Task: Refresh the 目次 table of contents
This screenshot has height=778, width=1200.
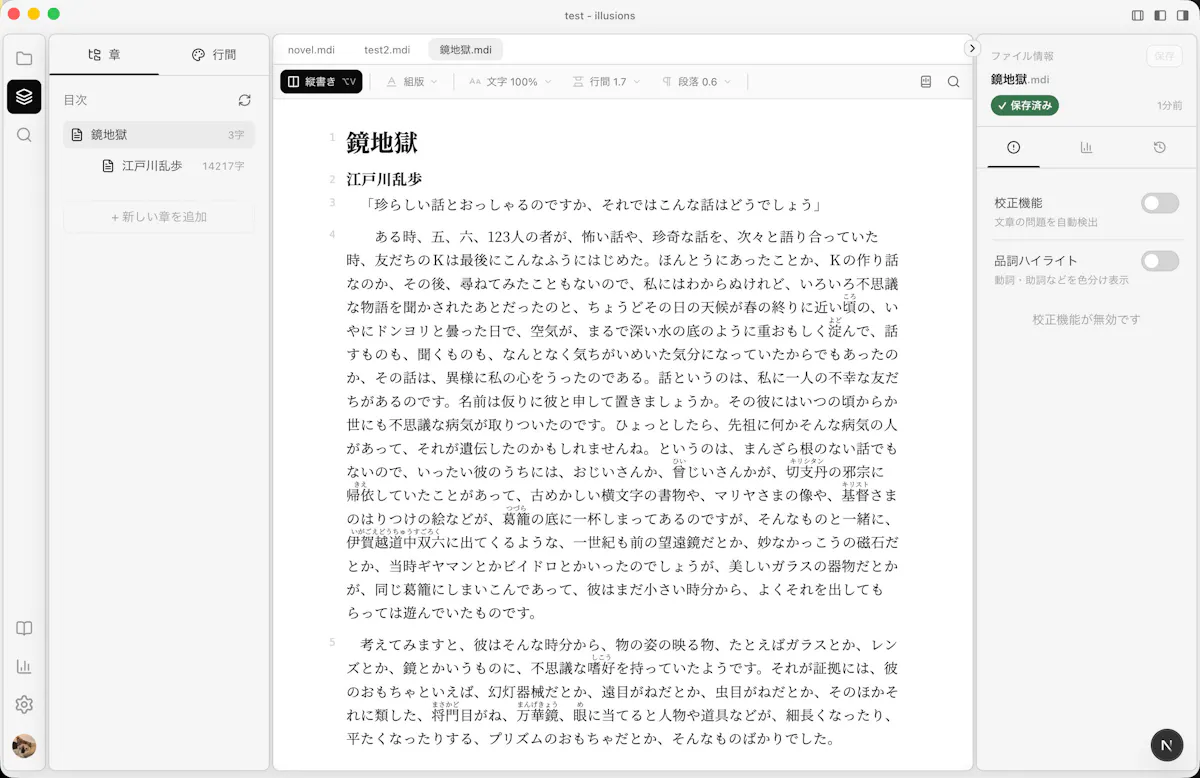Action: click(244, 100)
